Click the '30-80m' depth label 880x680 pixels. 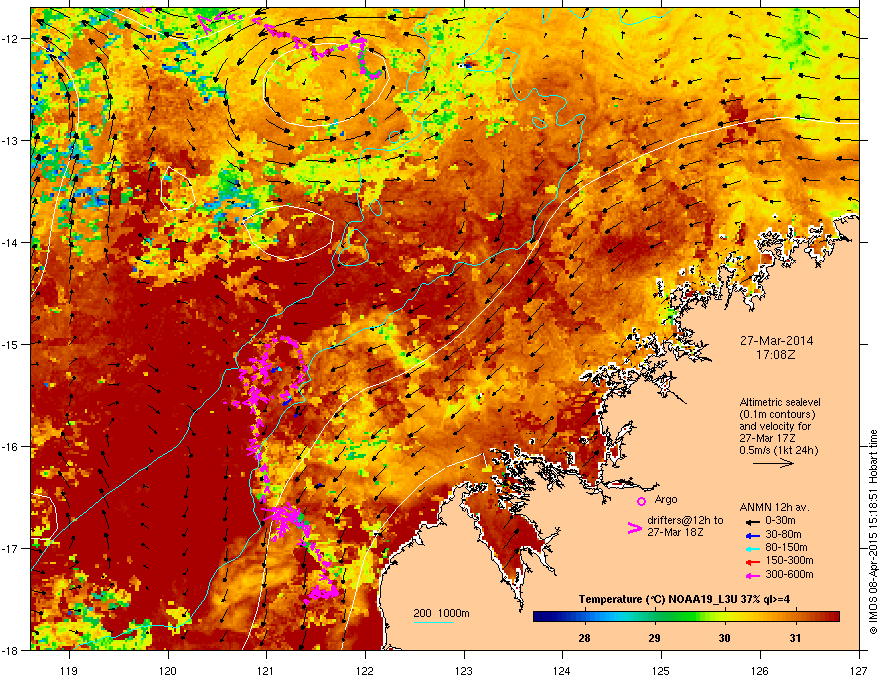(x=783, y=534)
